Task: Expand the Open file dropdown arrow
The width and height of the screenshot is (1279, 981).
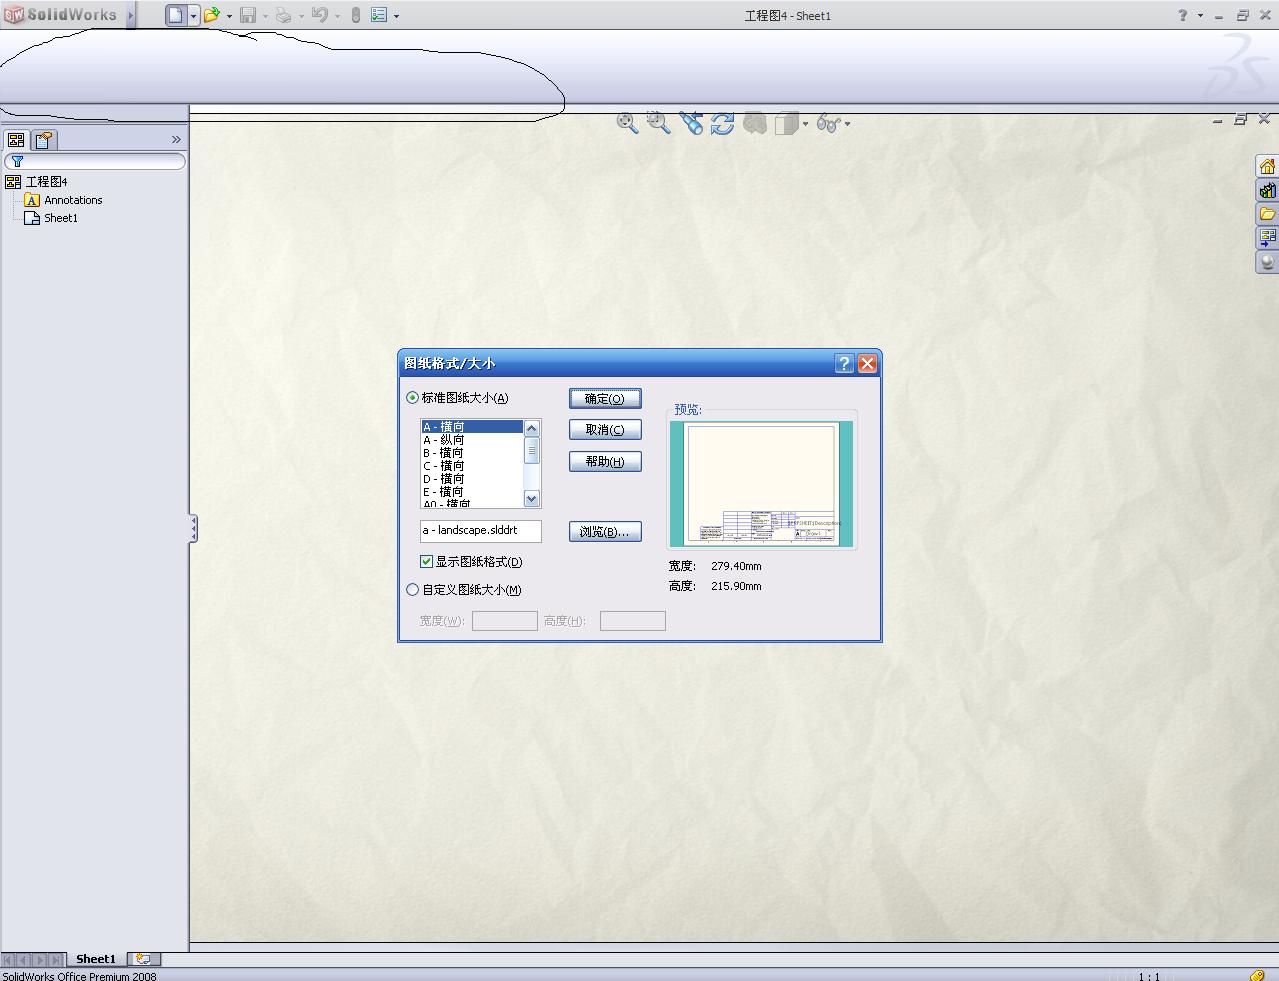Action: point(229,16)
